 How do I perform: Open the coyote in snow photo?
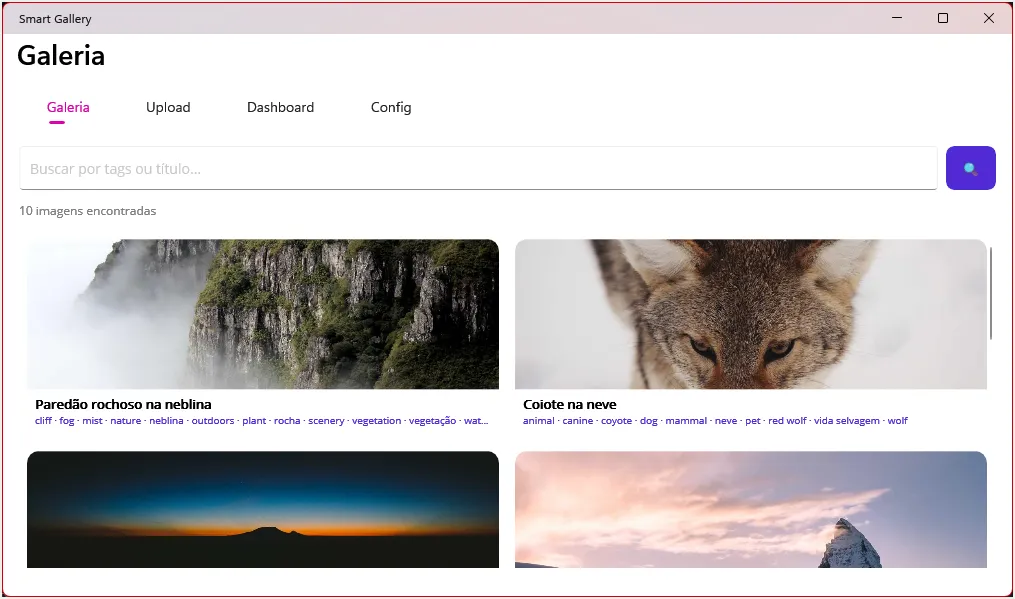(751, 314)
